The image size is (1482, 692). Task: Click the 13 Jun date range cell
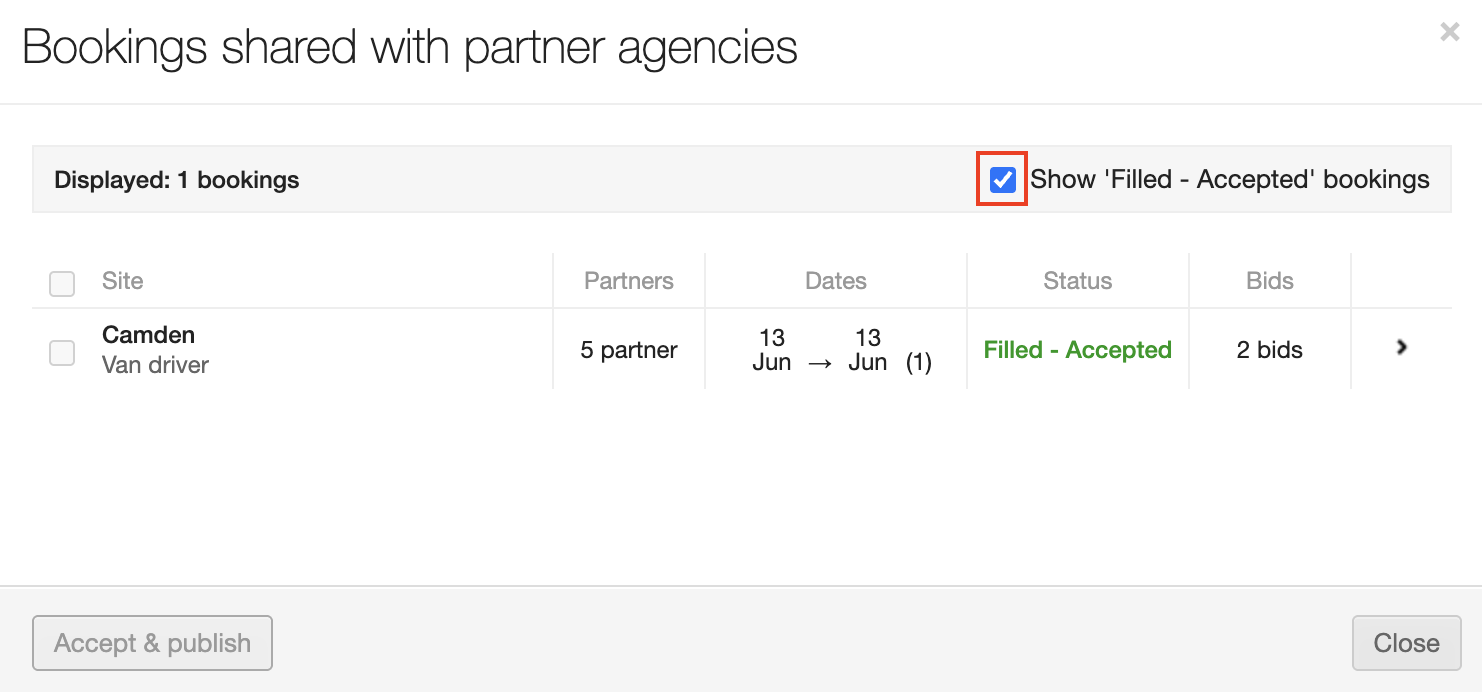pos(836,350)
